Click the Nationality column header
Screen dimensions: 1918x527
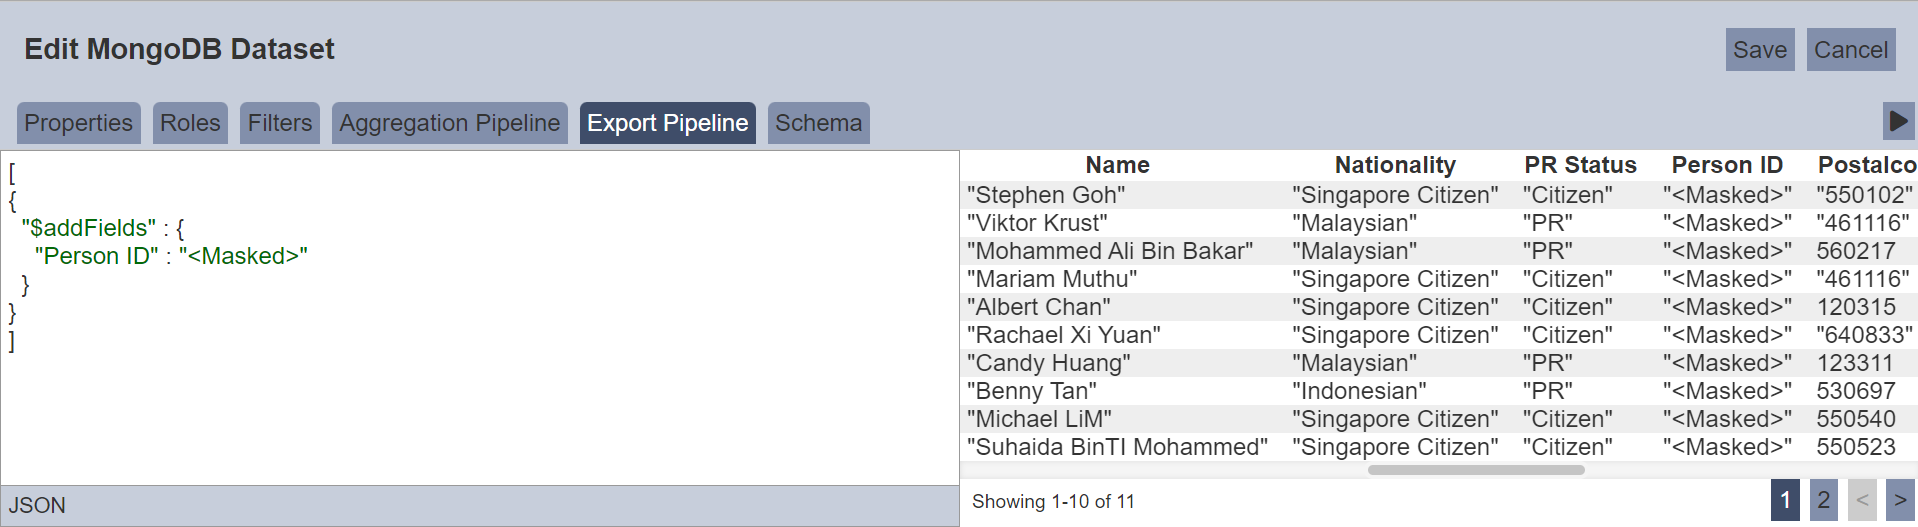click(x=1394, y=165)
